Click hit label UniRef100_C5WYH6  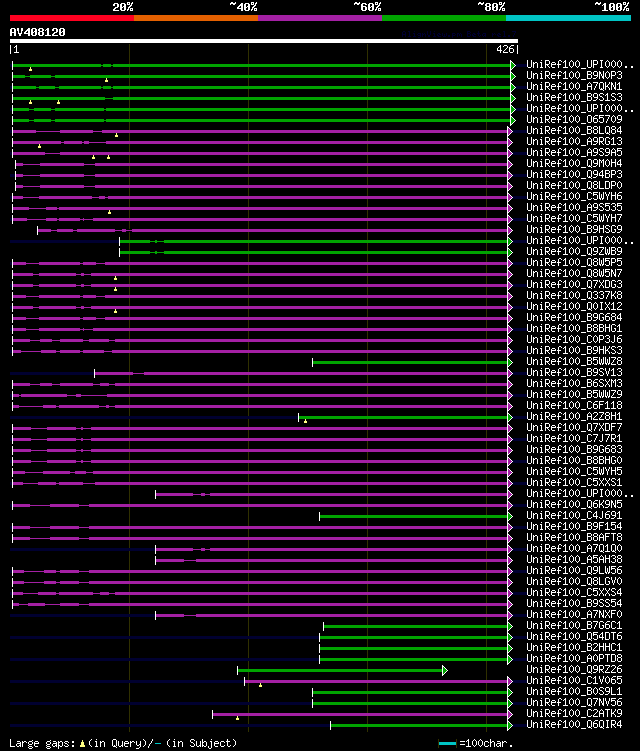coord(574,197)
